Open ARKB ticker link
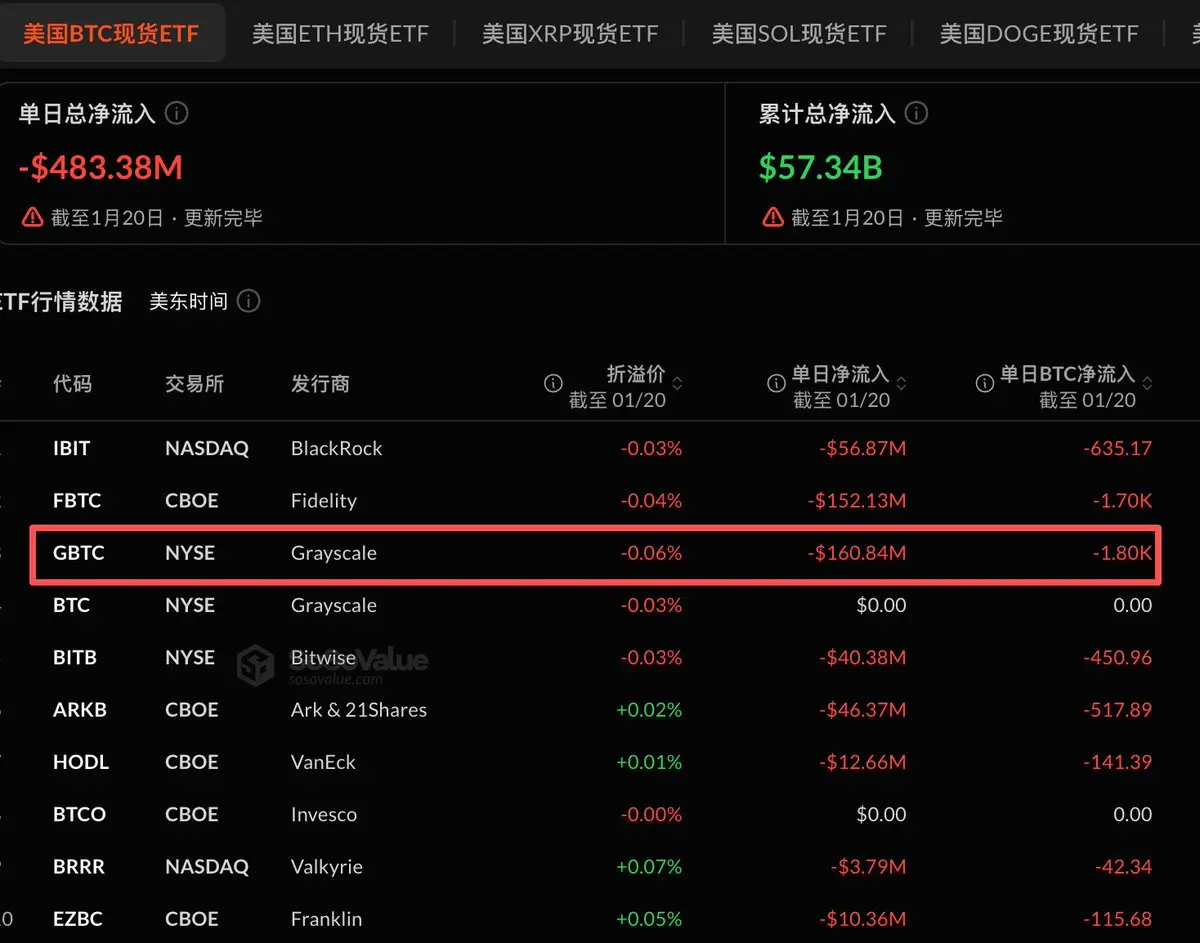The width and height of the screenshot is (1200, 943). pos(80,709)
